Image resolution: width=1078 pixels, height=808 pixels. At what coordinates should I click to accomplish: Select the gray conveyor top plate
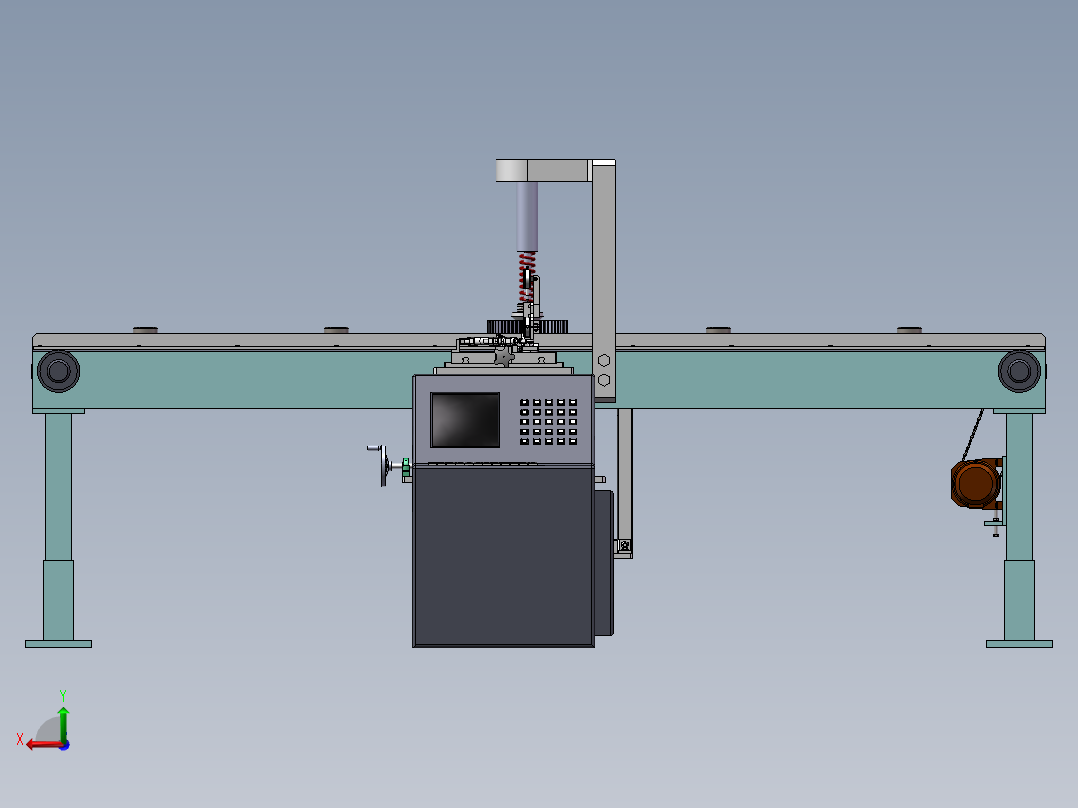pyautogui.click(x=539, y=341)
